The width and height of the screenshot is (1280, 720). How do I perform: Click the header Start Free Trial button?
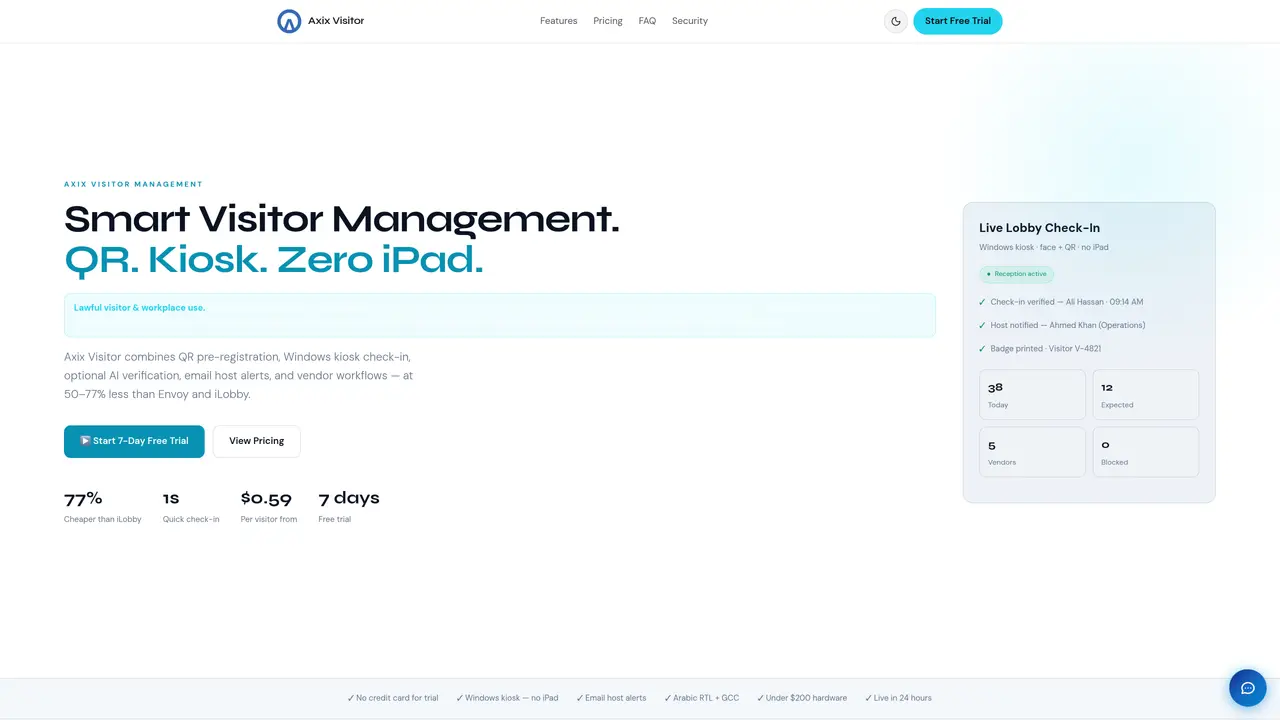point(958,21)
